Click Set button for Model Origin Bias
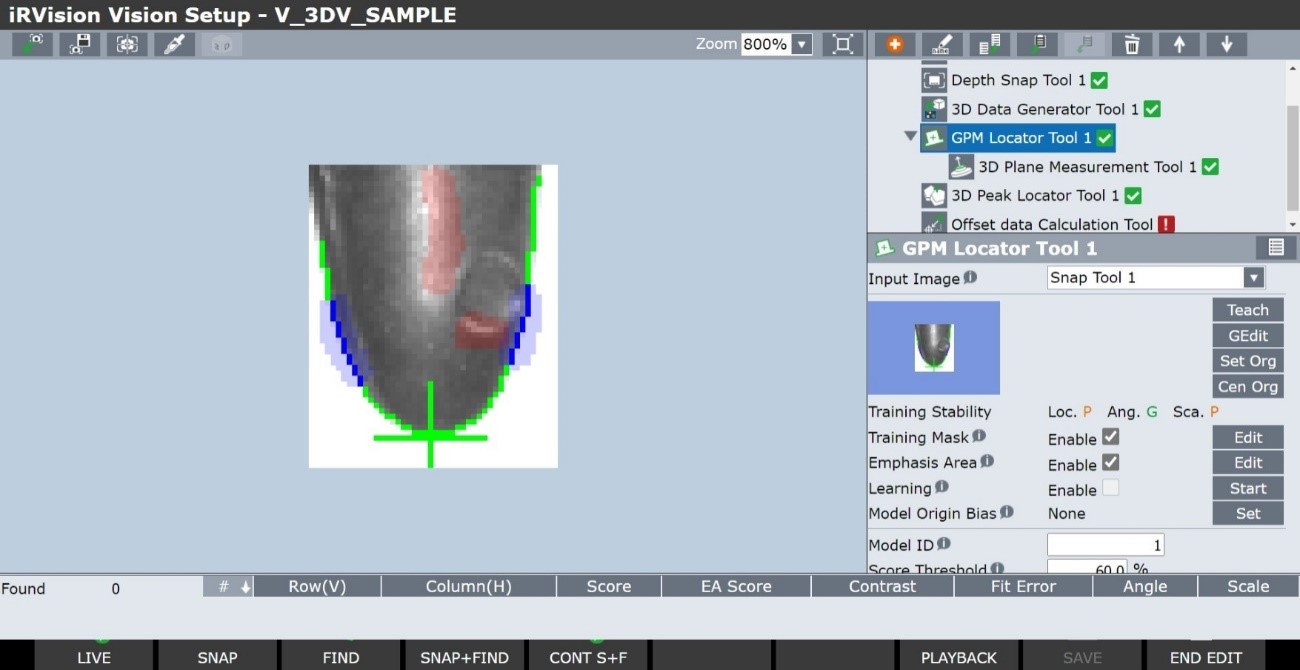The width and height of the screenshot is (1300, 670). (1248, 513)
